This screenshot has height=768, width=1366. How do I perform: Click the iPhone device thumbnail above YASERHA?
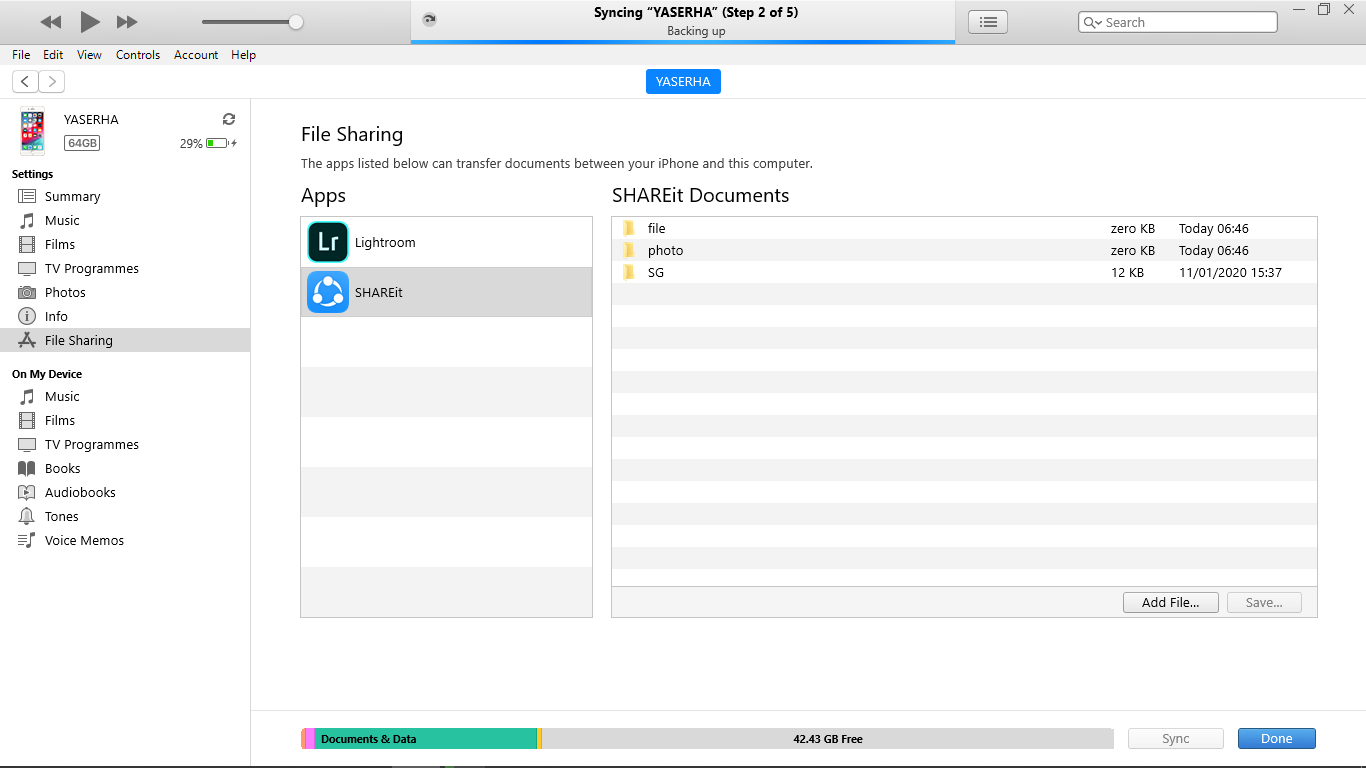[x=32, y=130]
